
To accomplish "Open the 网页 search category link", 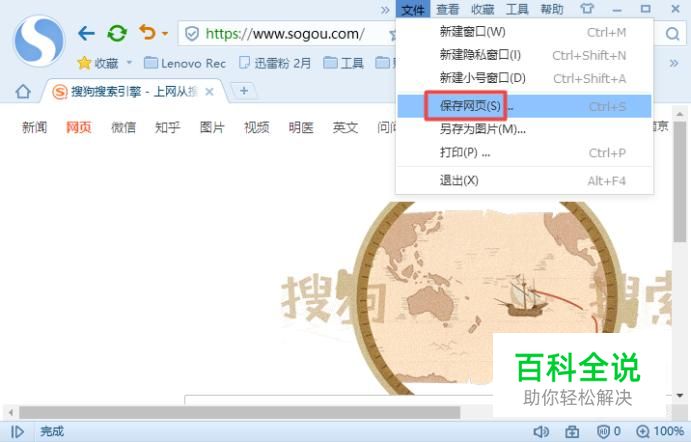I will (x=79, y=127).
